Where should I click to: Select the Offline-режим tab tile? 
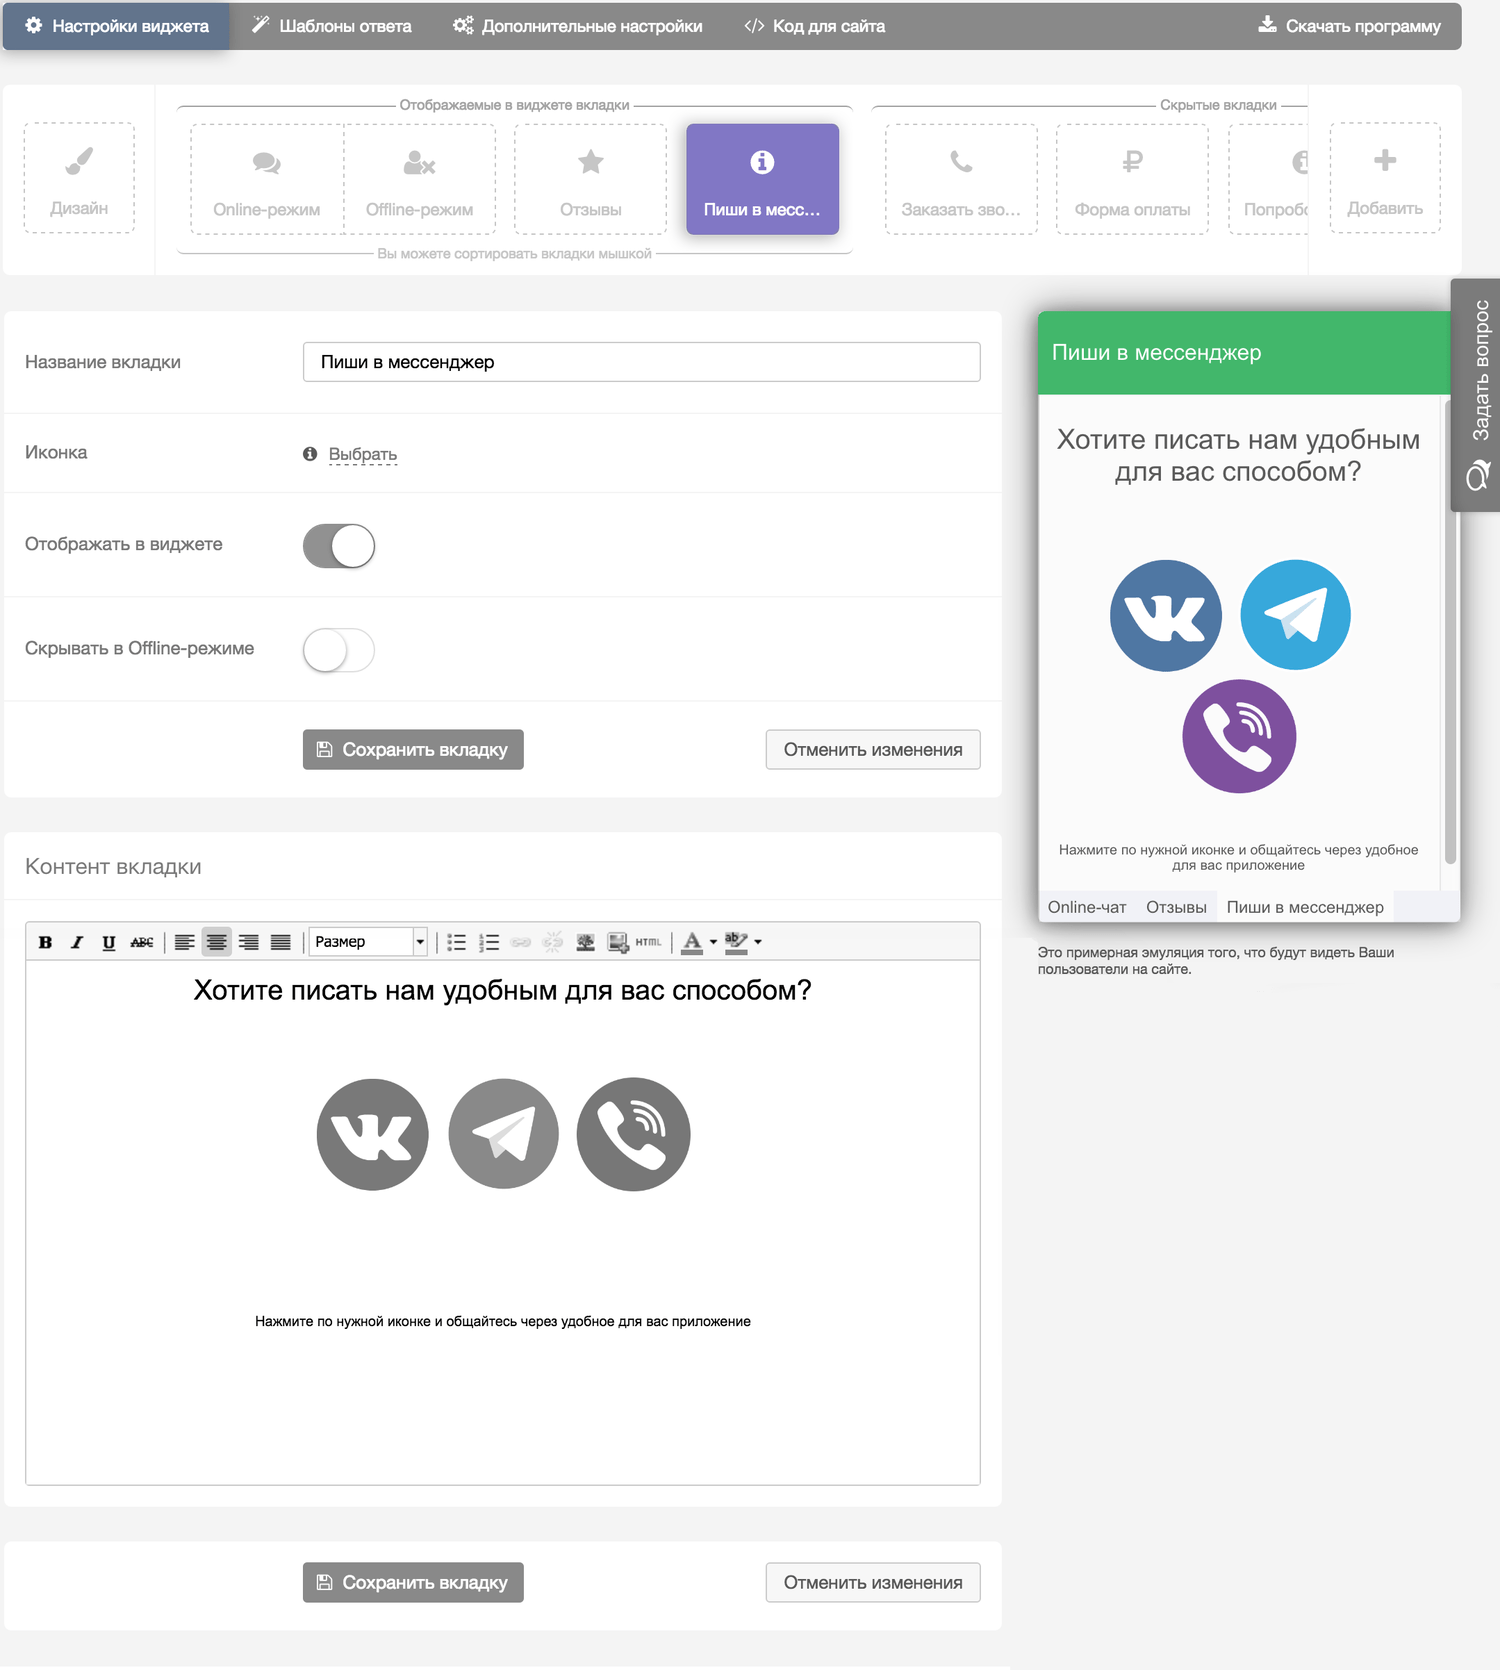pos(420,179)
